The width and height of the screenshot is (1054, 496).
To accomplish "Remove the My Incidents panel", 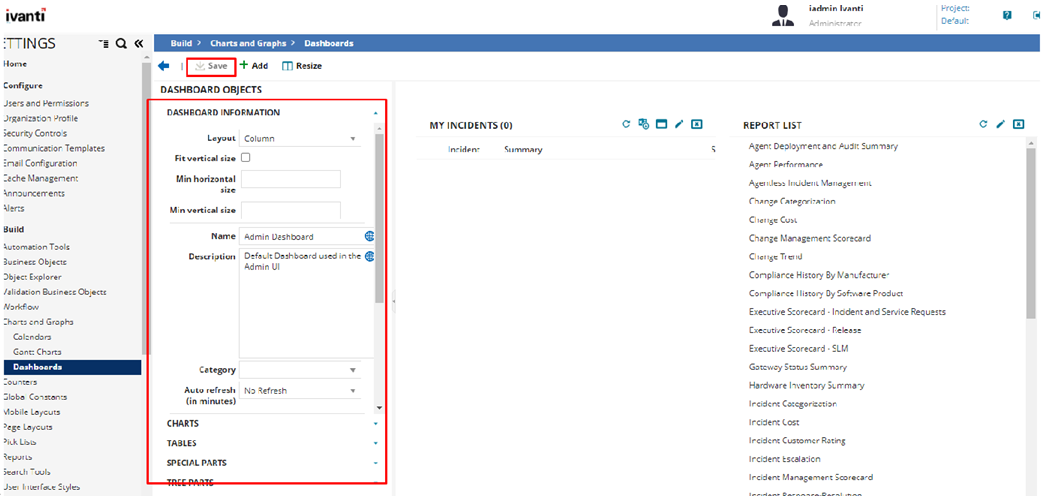I will pyautogui.click(x=697, y=125).
